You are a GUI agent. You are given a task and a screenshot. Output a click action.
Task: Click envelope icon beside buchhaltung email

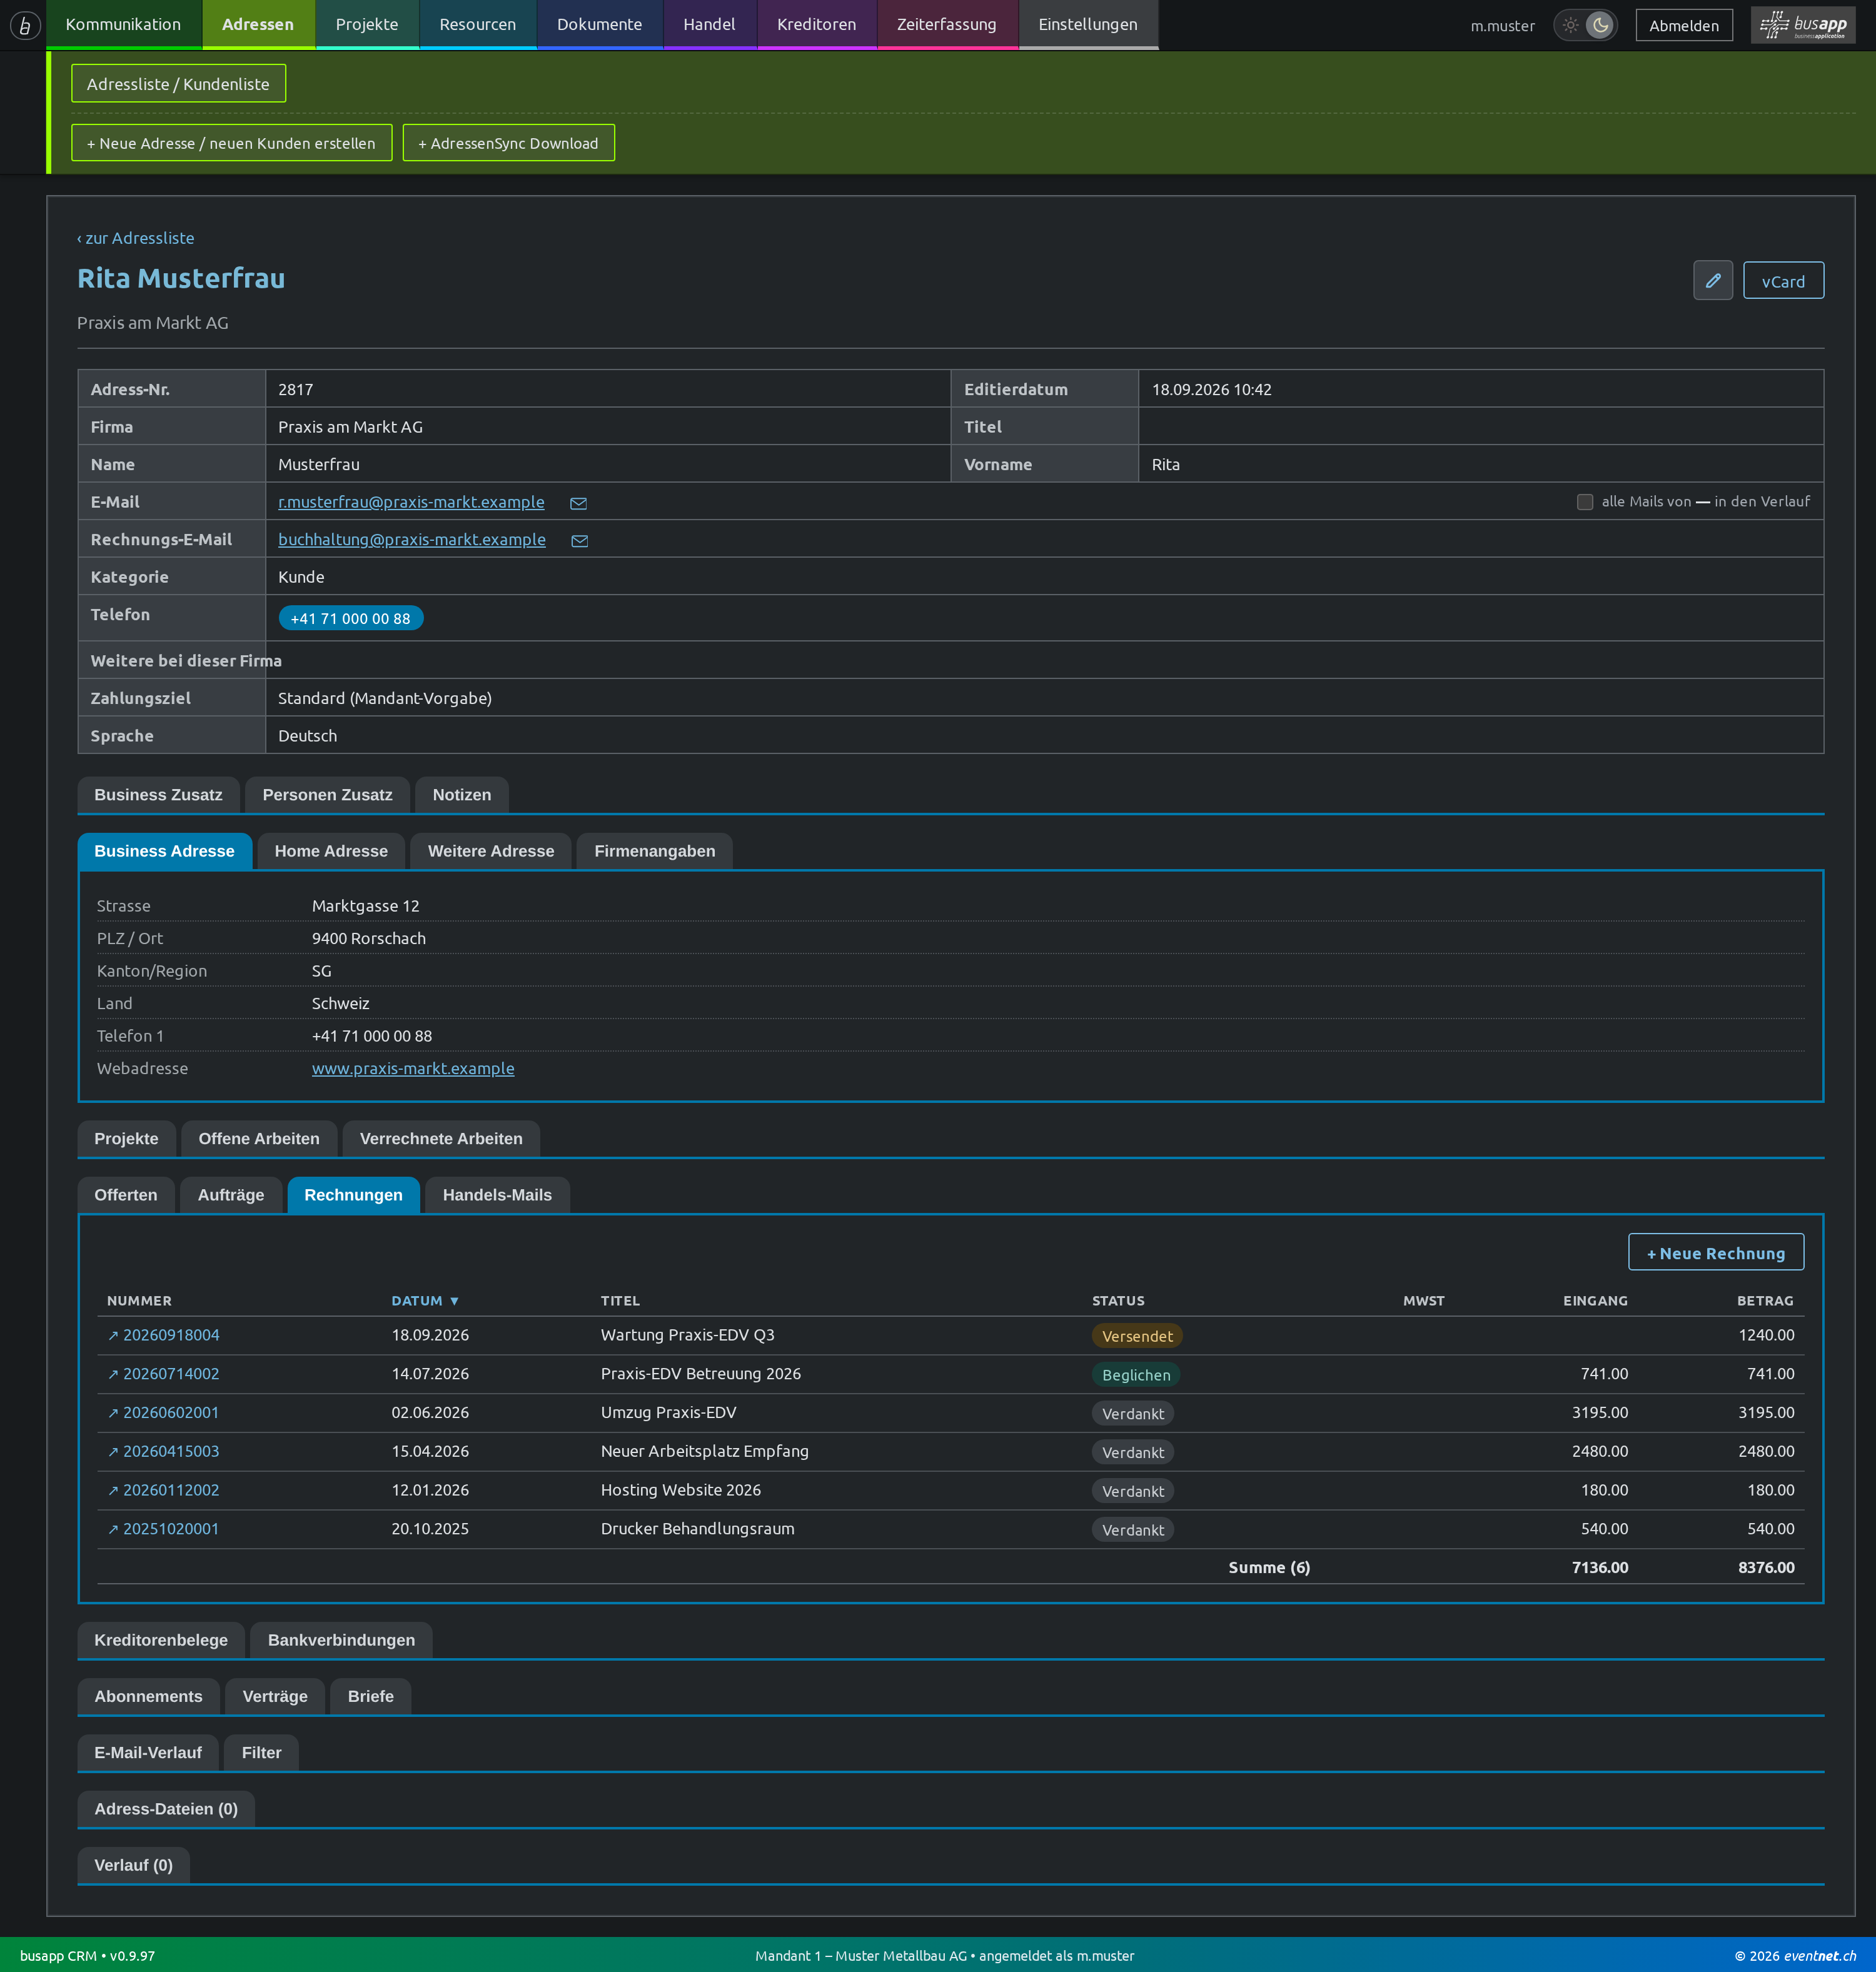tap(579, 541)
